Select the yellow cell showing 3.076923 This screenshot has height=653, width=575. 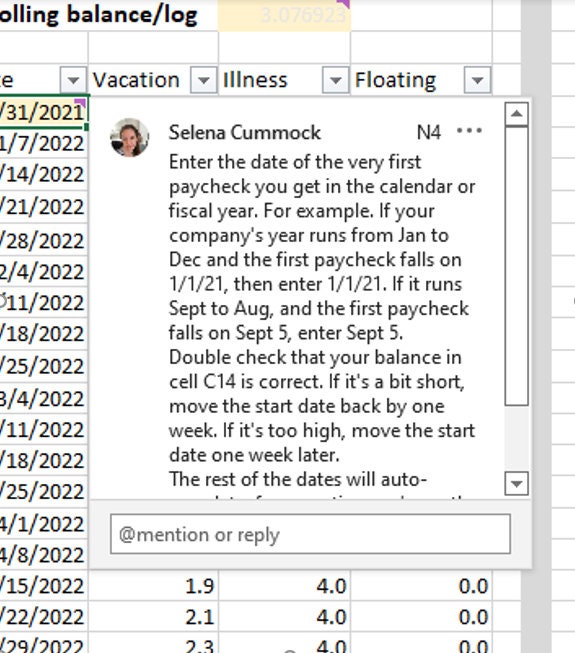pos(284,15)
